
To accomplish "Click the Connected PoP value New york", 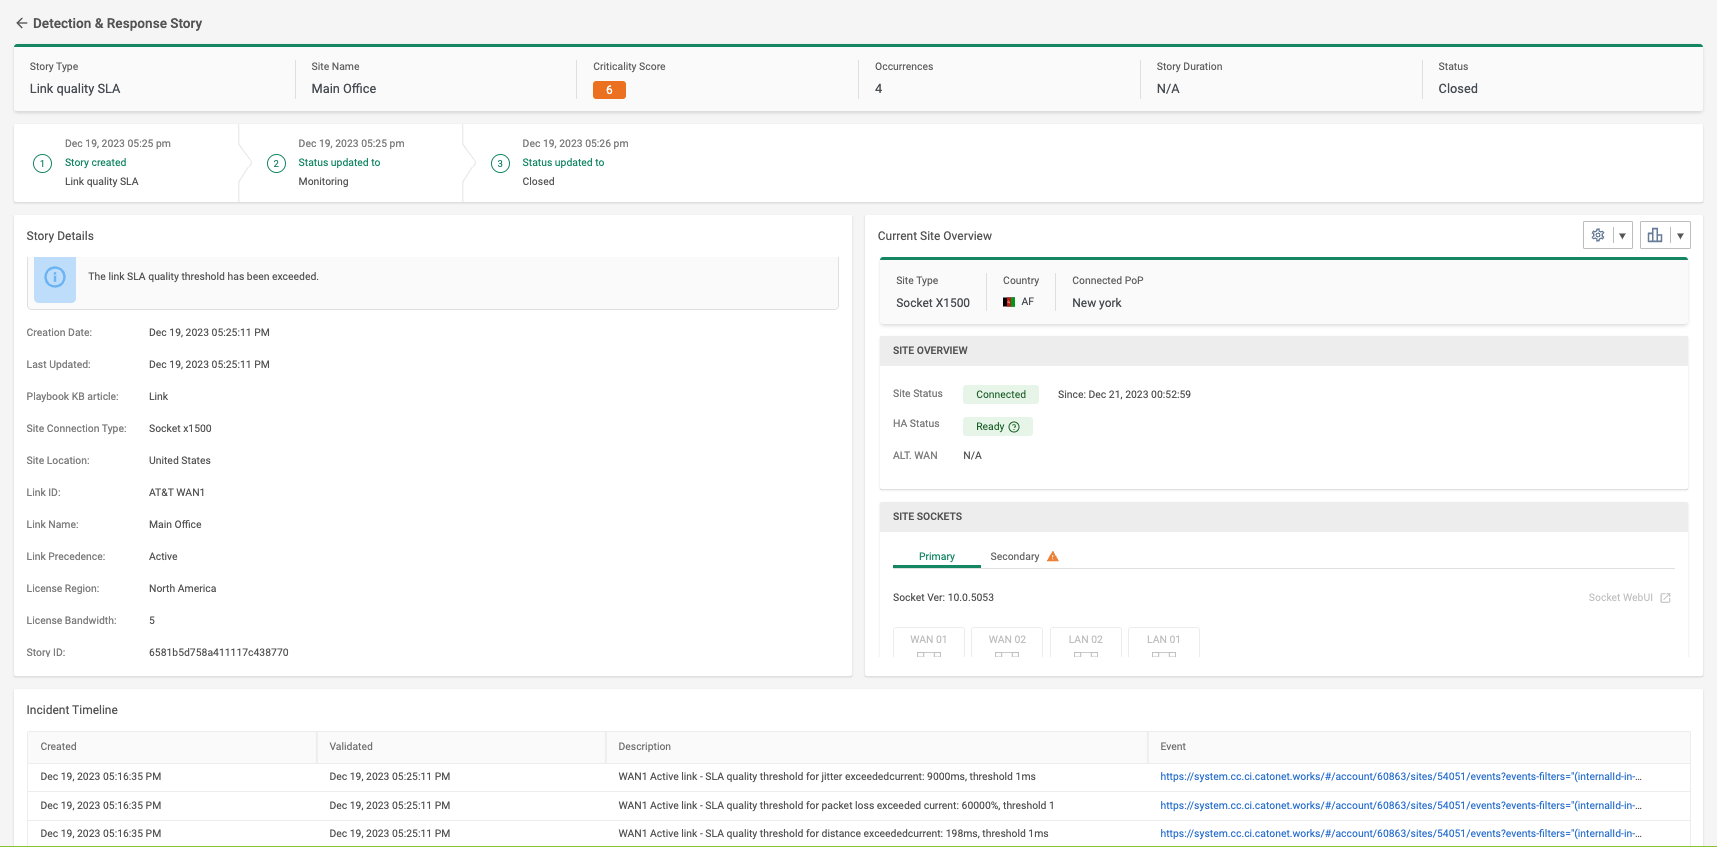I will coord(1096,303).
